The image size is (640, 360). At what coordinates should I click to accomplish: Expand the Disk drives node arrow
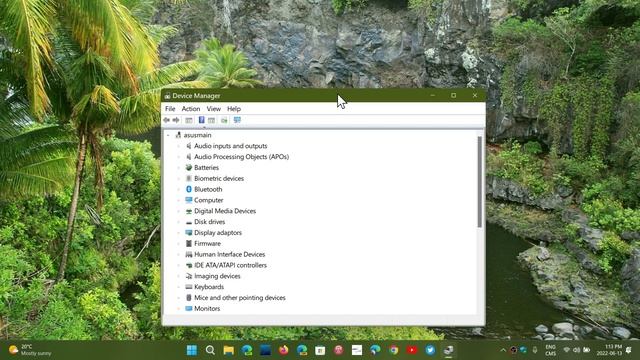[178, 222]
